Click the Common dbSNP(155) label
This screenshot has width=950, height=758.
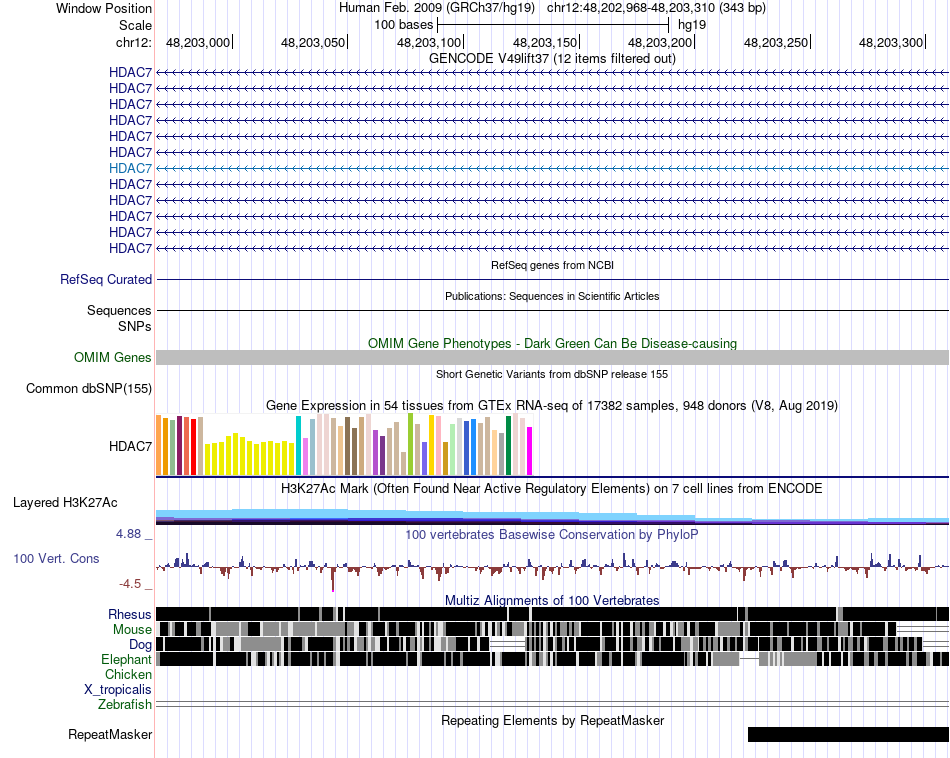88,388
